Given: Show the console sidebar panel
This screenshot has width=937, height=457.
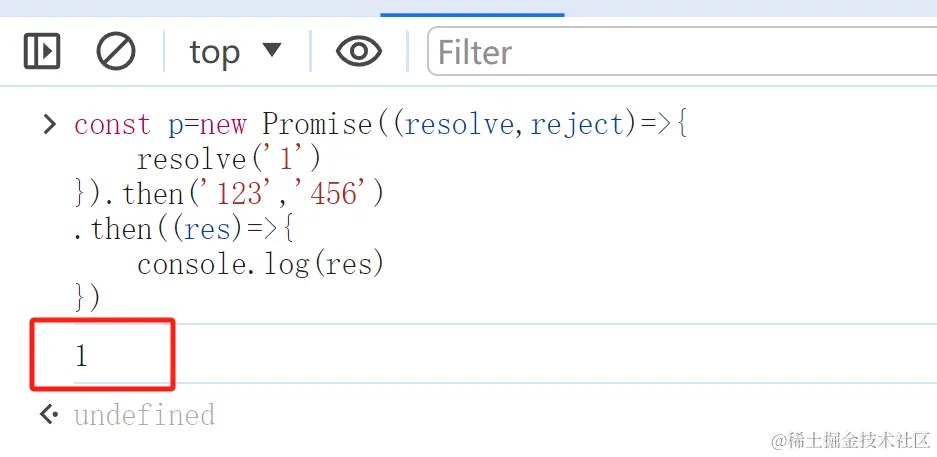Looking at the screenshot, I should (x=42, y=51).
